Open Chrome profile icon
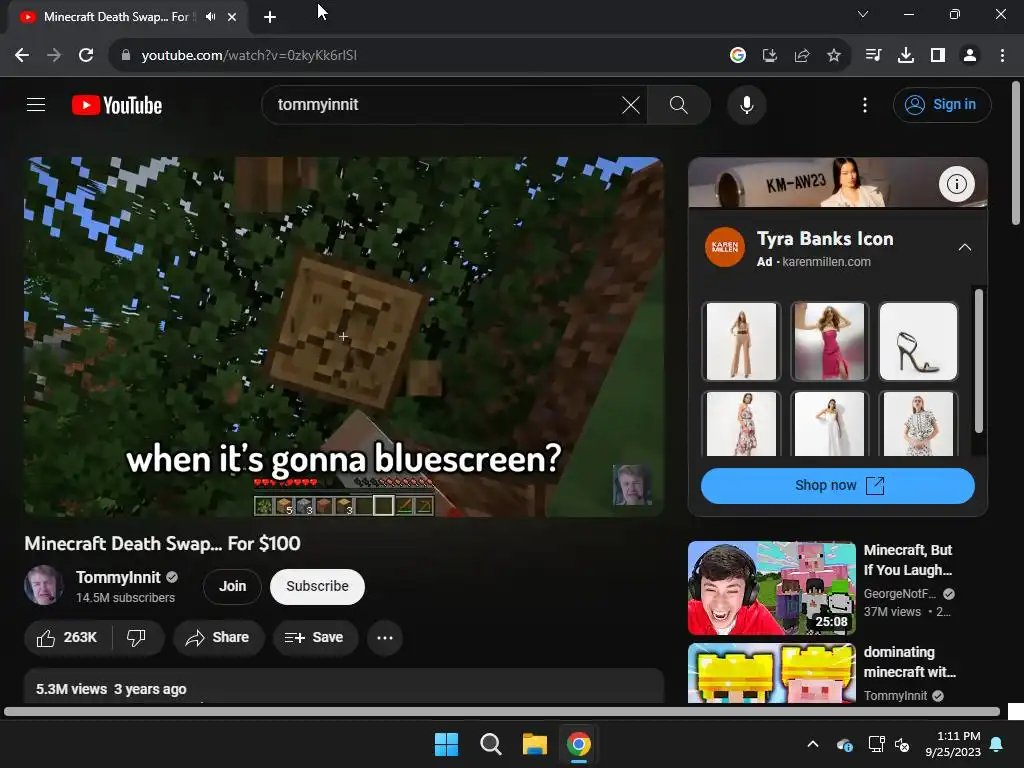Image resolution: width=1024 pixels, height=768 pixels. tap(970, 56)
